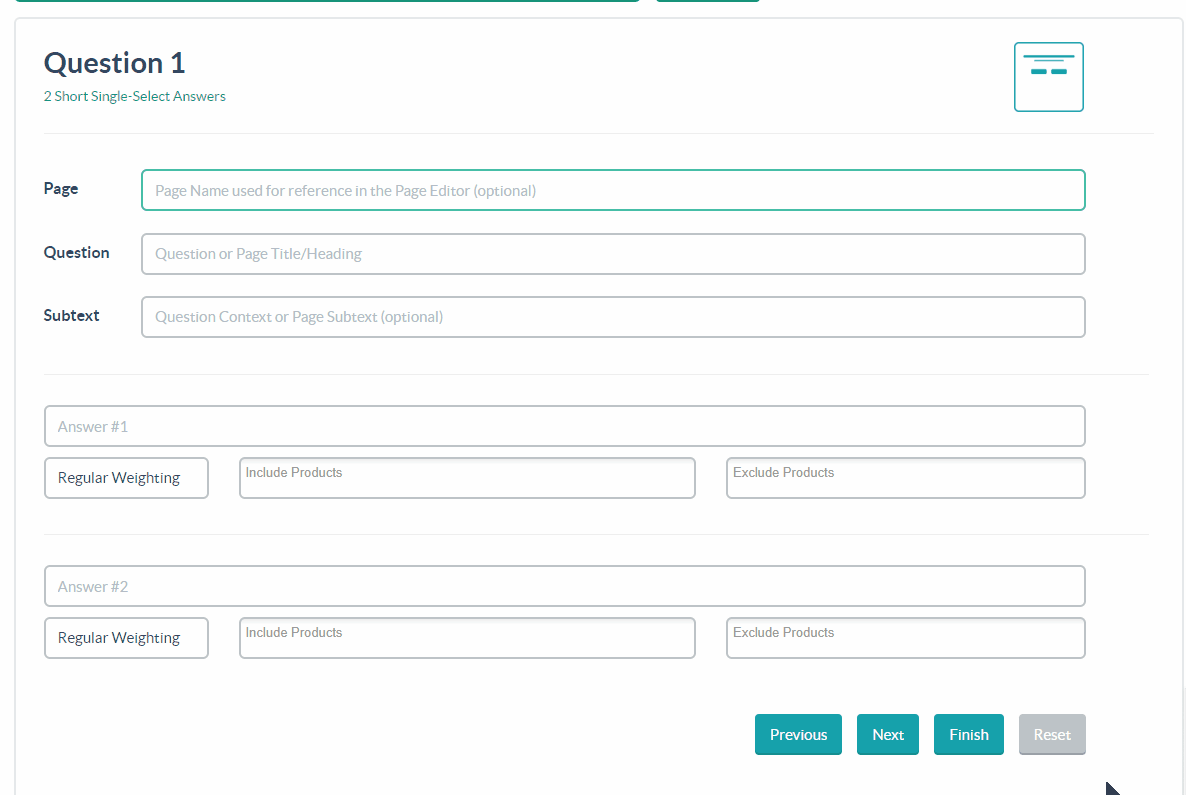
Task: Open the Regular Weighting dropdown for Answer #2
Action: tap(126, 638)
